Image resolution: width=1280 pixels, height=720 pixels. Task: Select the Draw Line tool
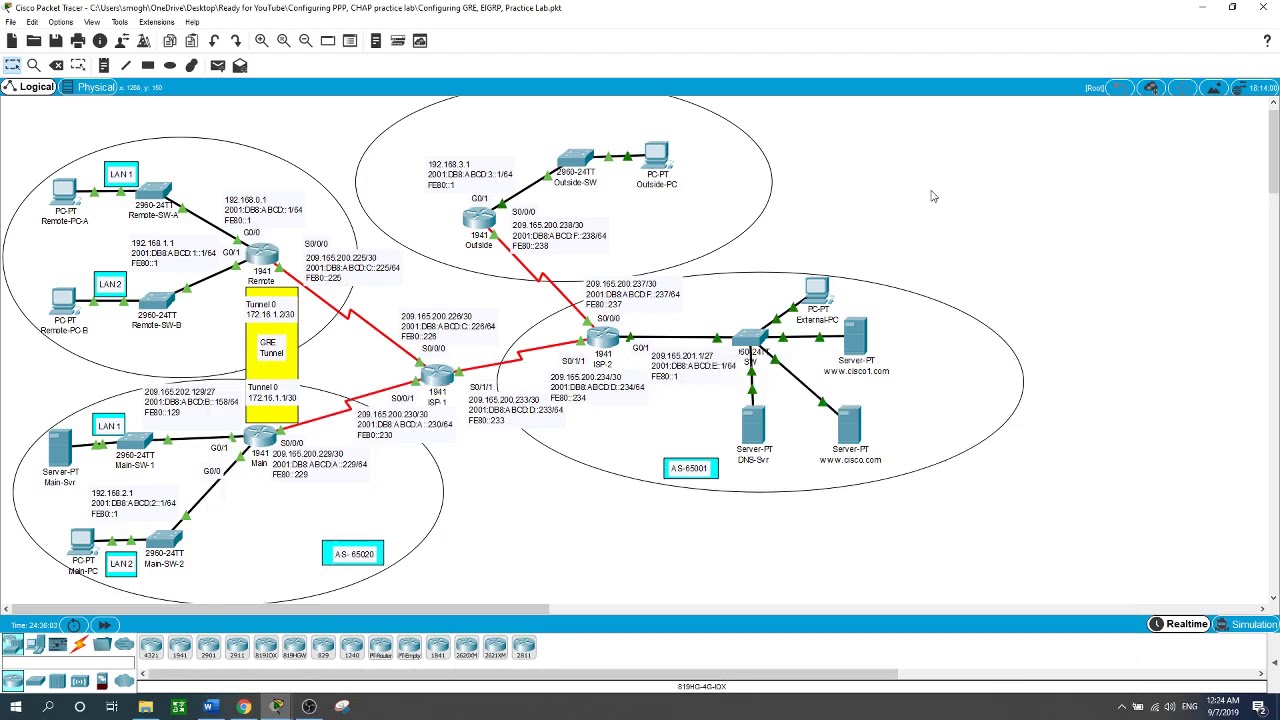pyautogui.click(x=126, y=65)
